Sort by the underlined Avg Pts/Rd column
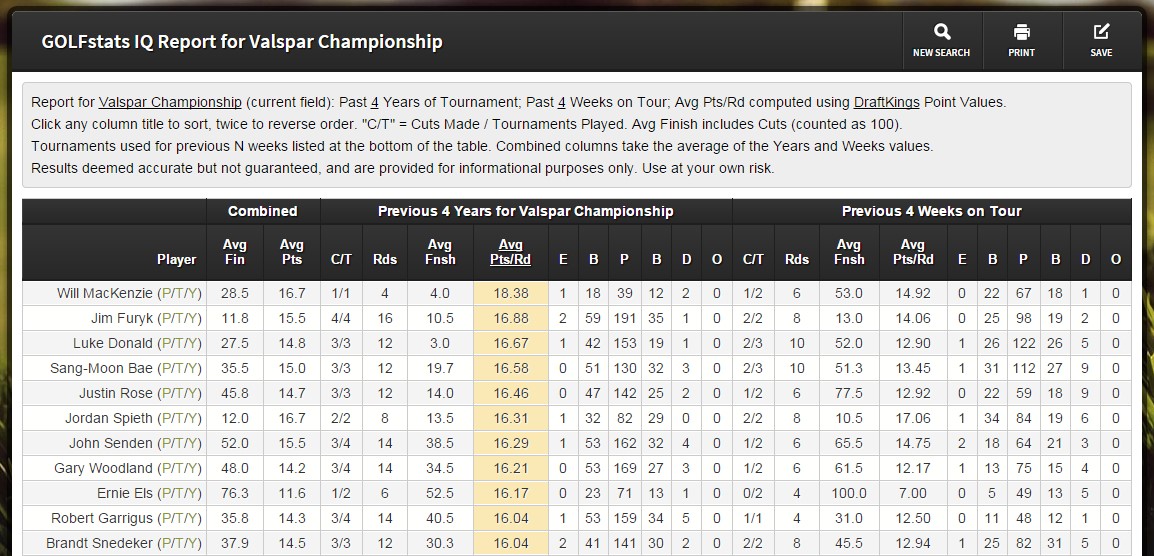Image resolution: width=1154 pixels, height=556 pixels. click(x=511, y=252)
